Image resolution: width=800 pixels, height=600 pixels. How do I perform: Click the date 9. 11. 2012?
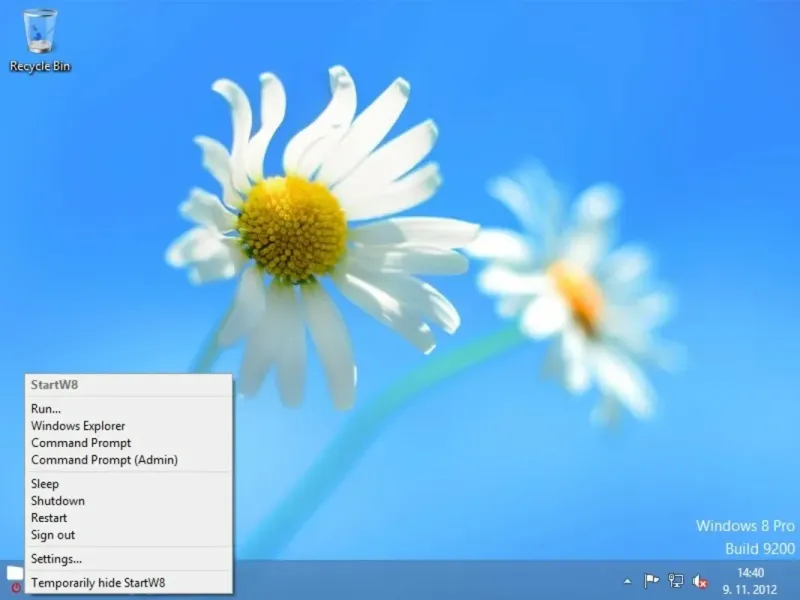click(x=749, y=590)
